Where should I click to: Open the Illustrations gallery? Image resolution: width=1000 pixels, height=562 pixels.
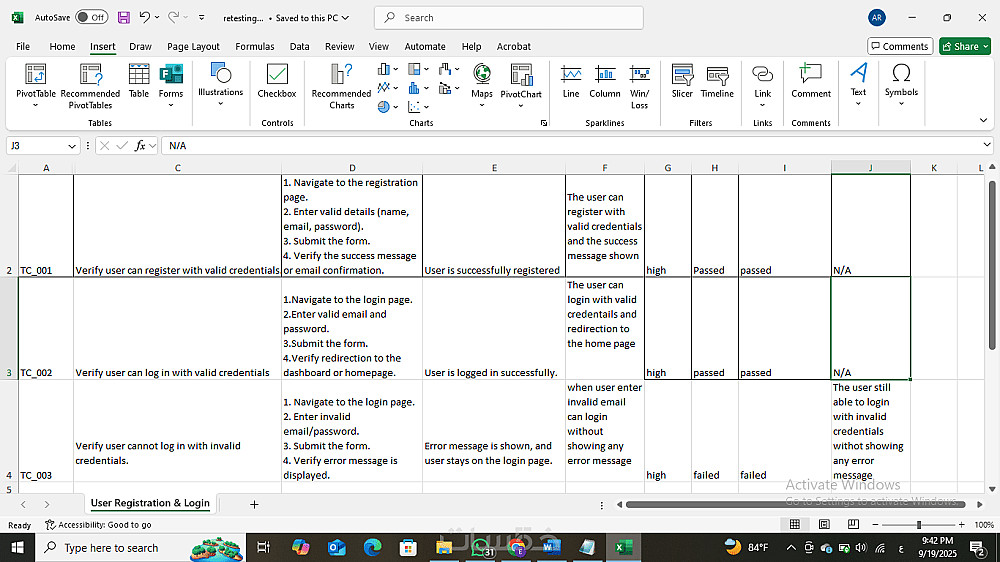(x=221, y=84)
